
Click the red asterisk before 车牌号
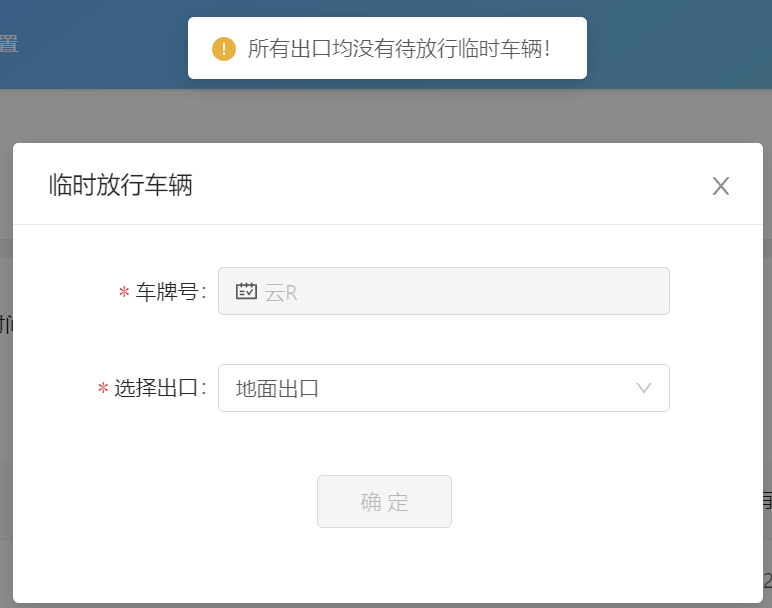[124, 292]
